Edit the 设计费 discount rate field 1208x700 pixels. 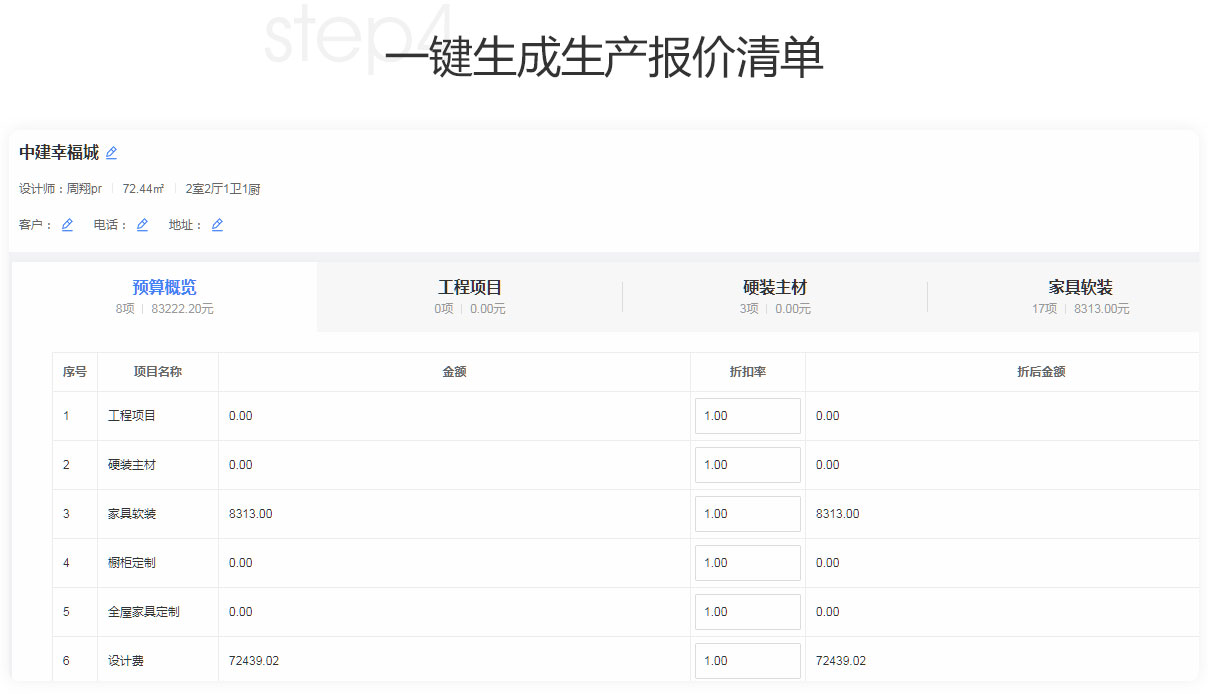[x=747, y=661]
